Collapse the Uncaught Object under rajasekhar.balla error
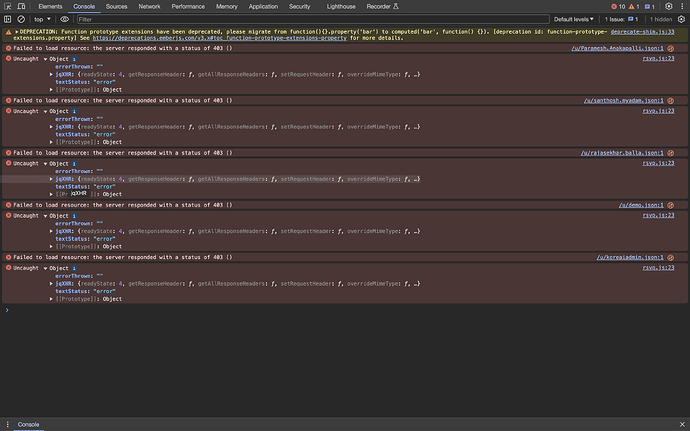Screen dimensions: 690x431 pos(45,164)
